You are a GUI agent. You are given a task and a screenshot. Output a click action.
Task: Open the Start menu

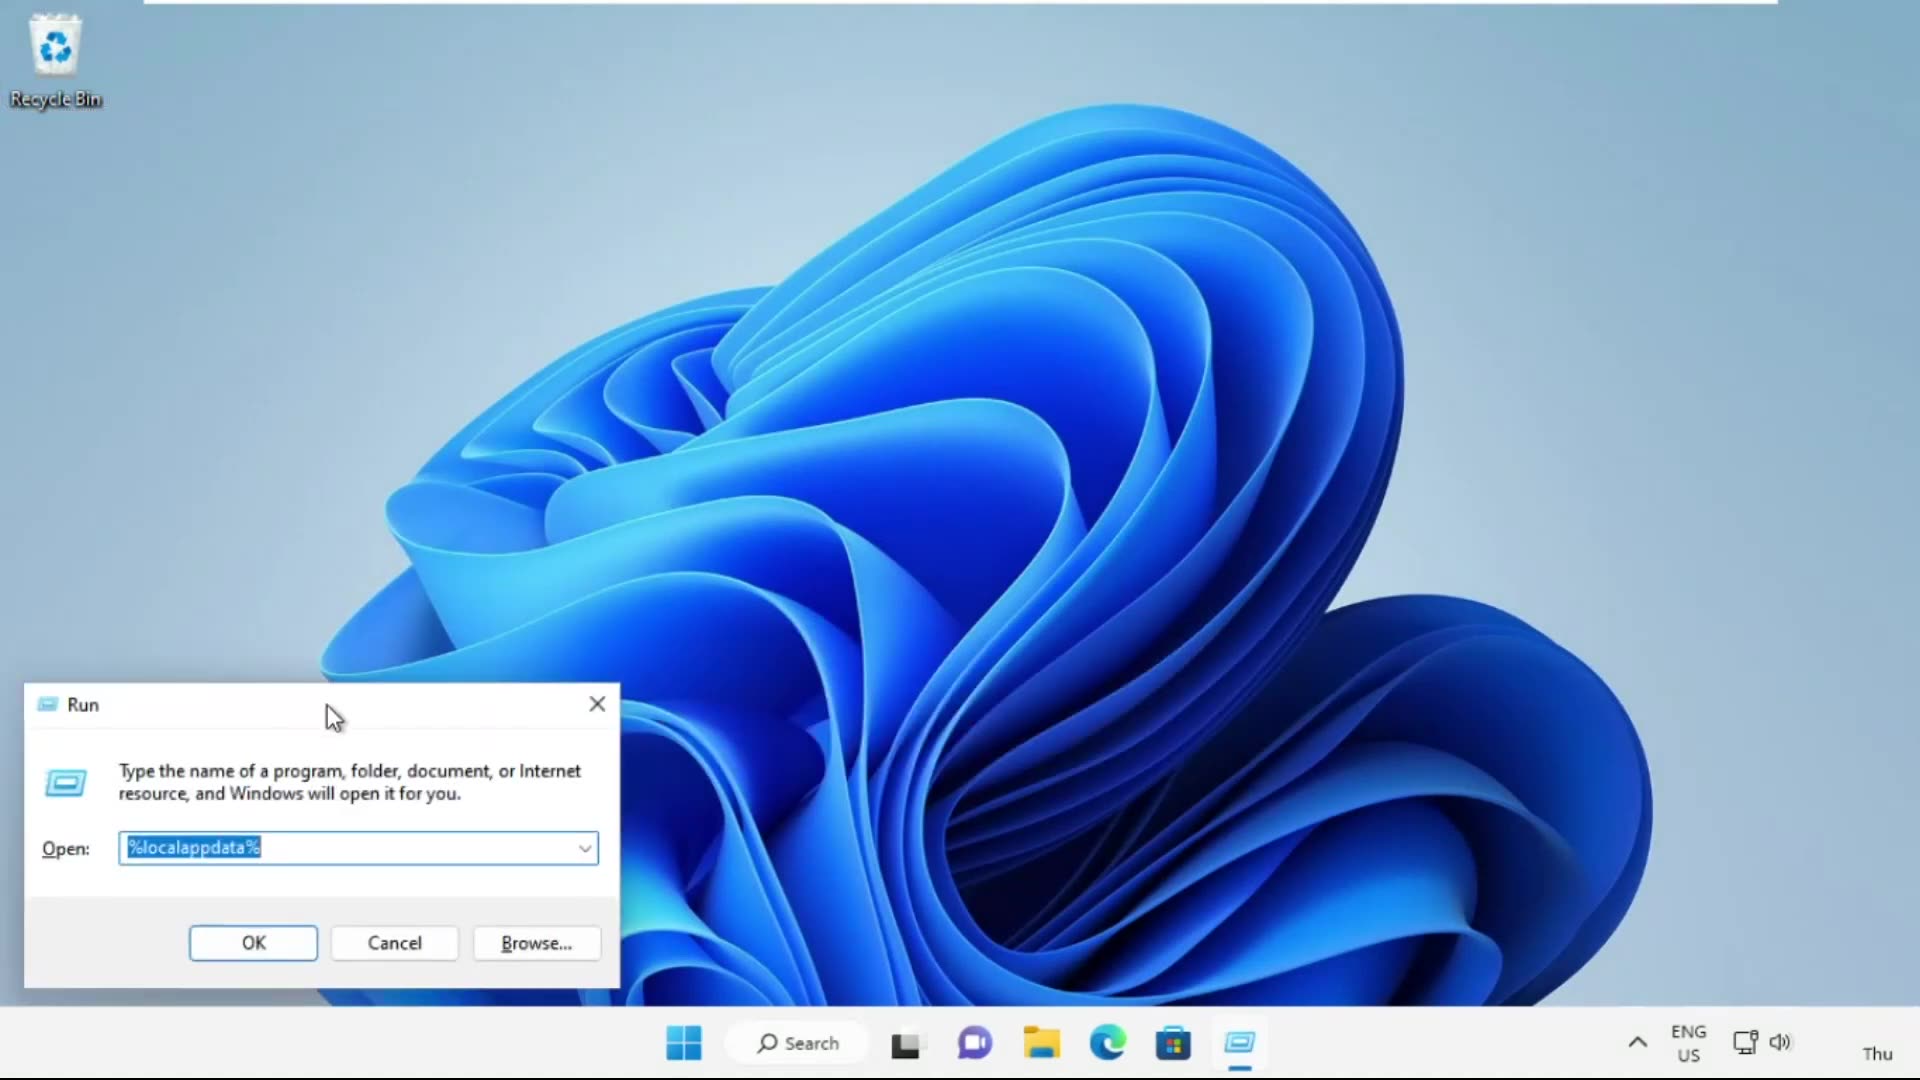pyautogui.click(x=683, y=1042)
